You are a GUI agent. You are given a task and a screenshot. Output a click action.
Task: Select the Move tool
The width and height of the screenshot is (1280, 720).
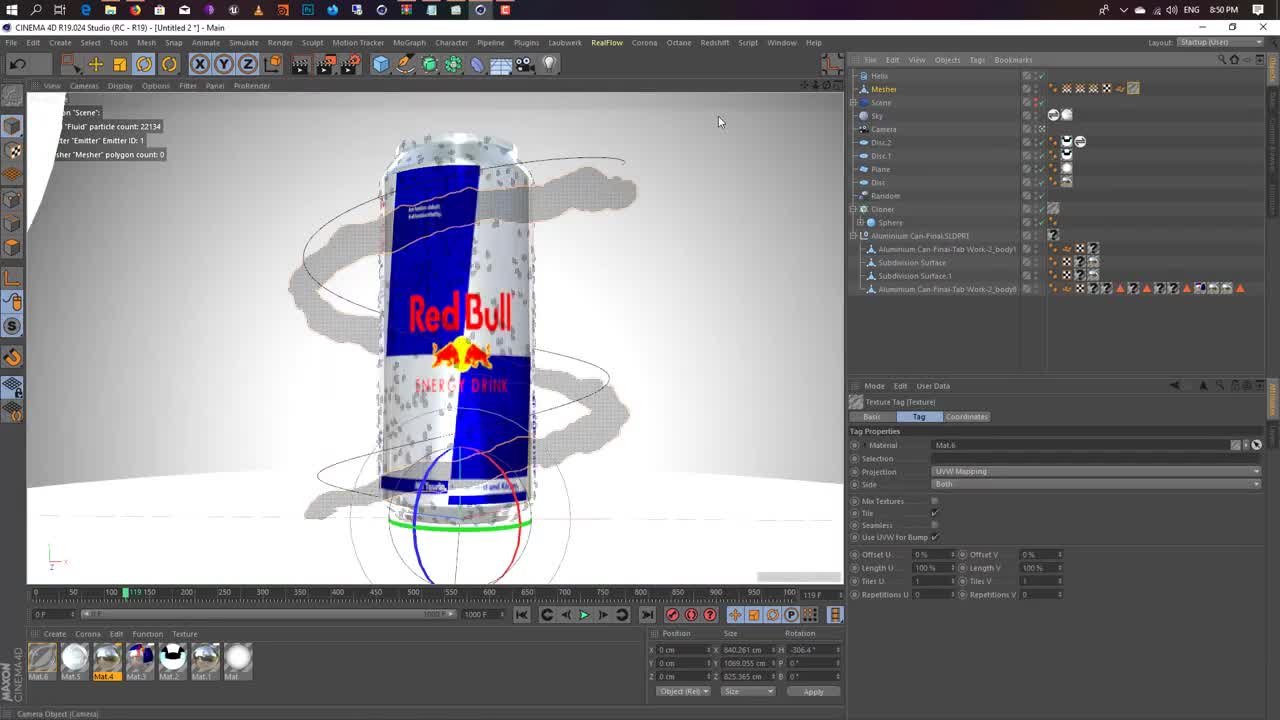tap(95, 64)
